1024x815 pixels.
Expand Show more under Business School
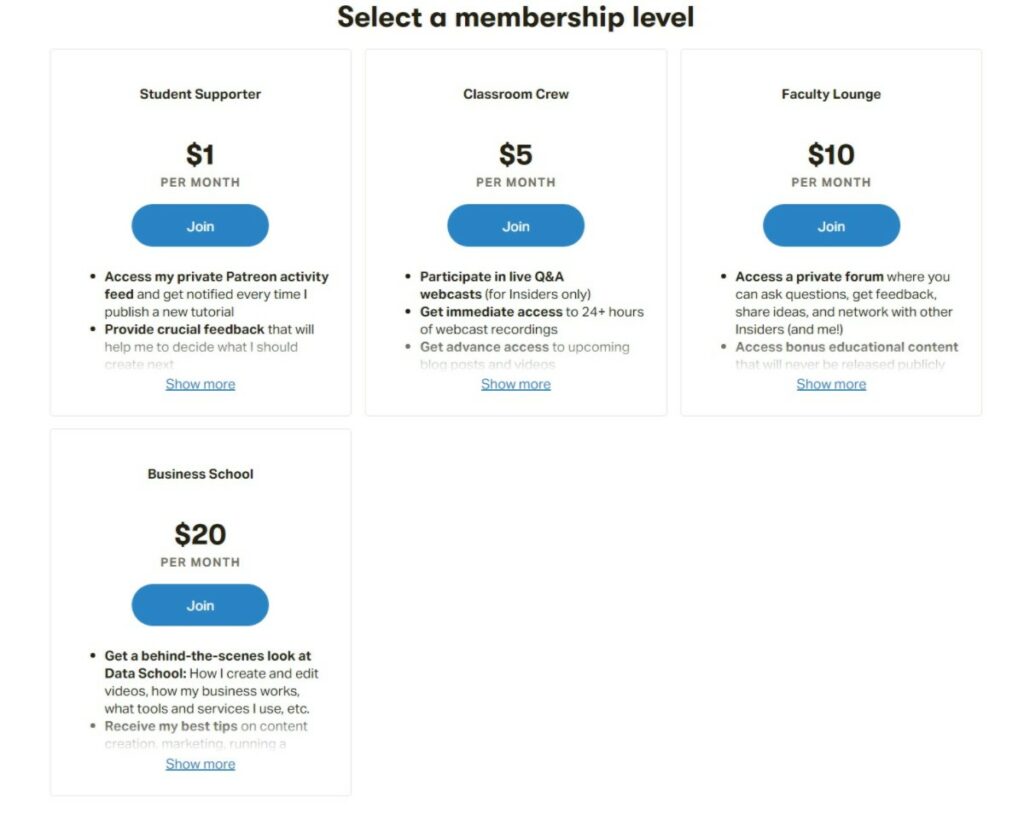click(x=199, y=764)
